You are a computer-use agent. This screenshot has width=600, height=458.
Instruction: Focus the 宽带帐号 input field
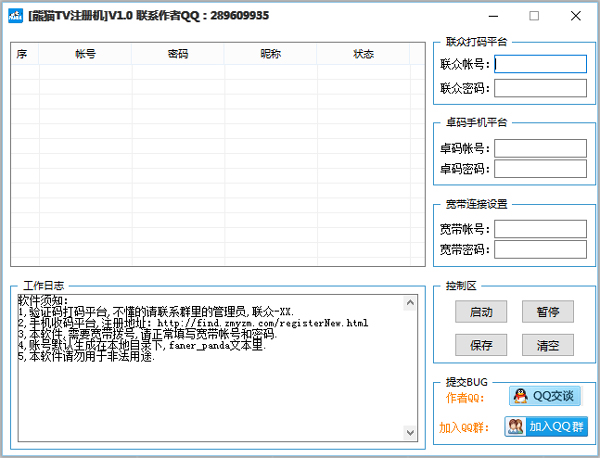click(x=540, y=229)
